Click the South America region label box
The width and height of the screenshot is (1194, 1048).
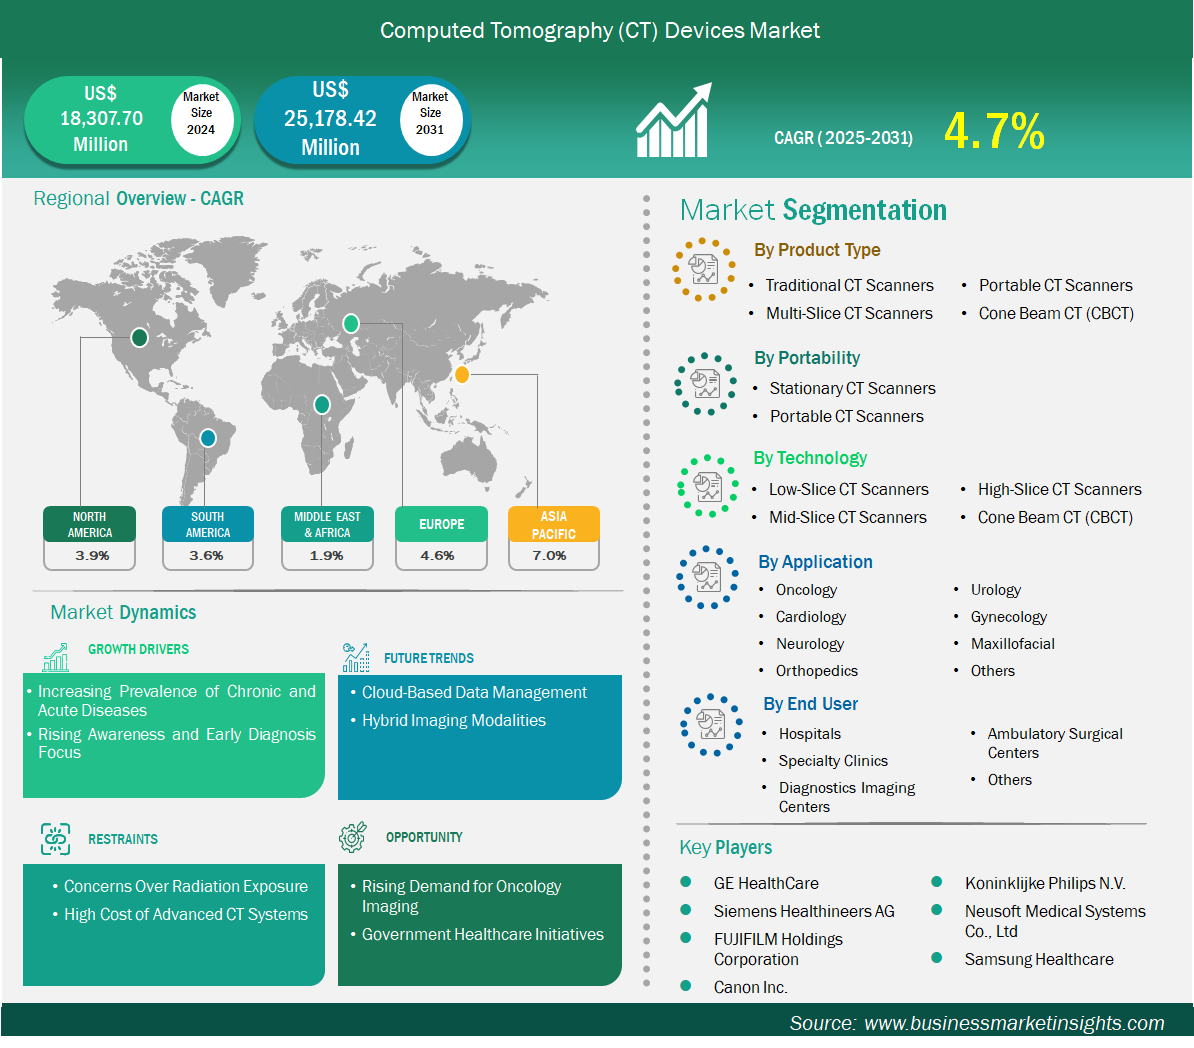coord(208,525)
